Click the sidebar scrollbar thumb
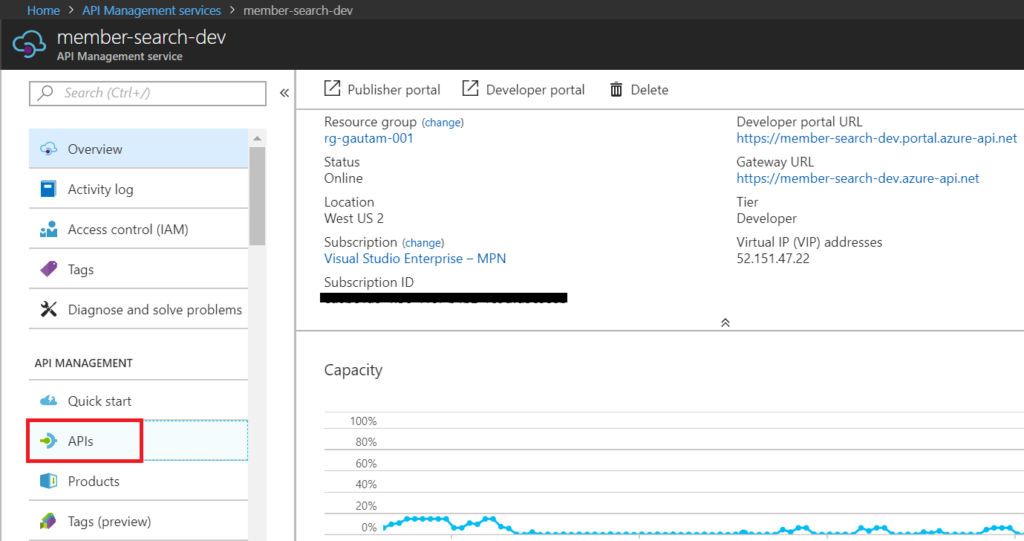This screenshot has width=1024, height=541. tap(257, 196)
